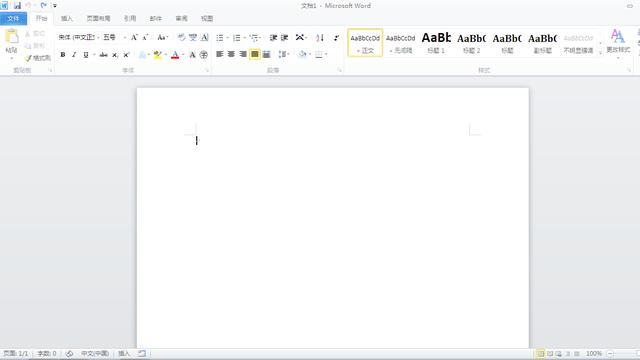Click the Text Effects icon
This screenshot has height=360, width=640.
[x=142, y=54]
